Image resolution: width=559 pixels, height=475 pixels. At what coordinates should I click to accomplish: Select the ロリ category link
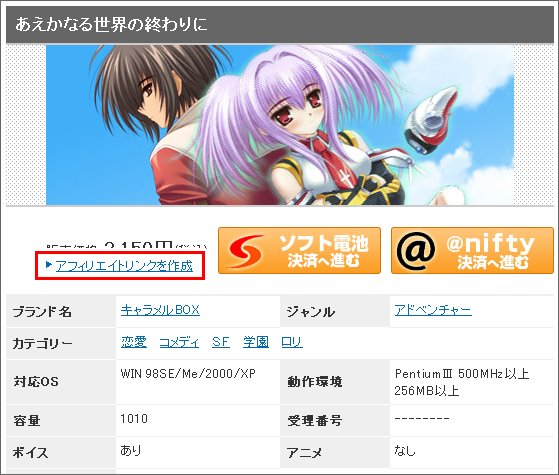(292, 342)
